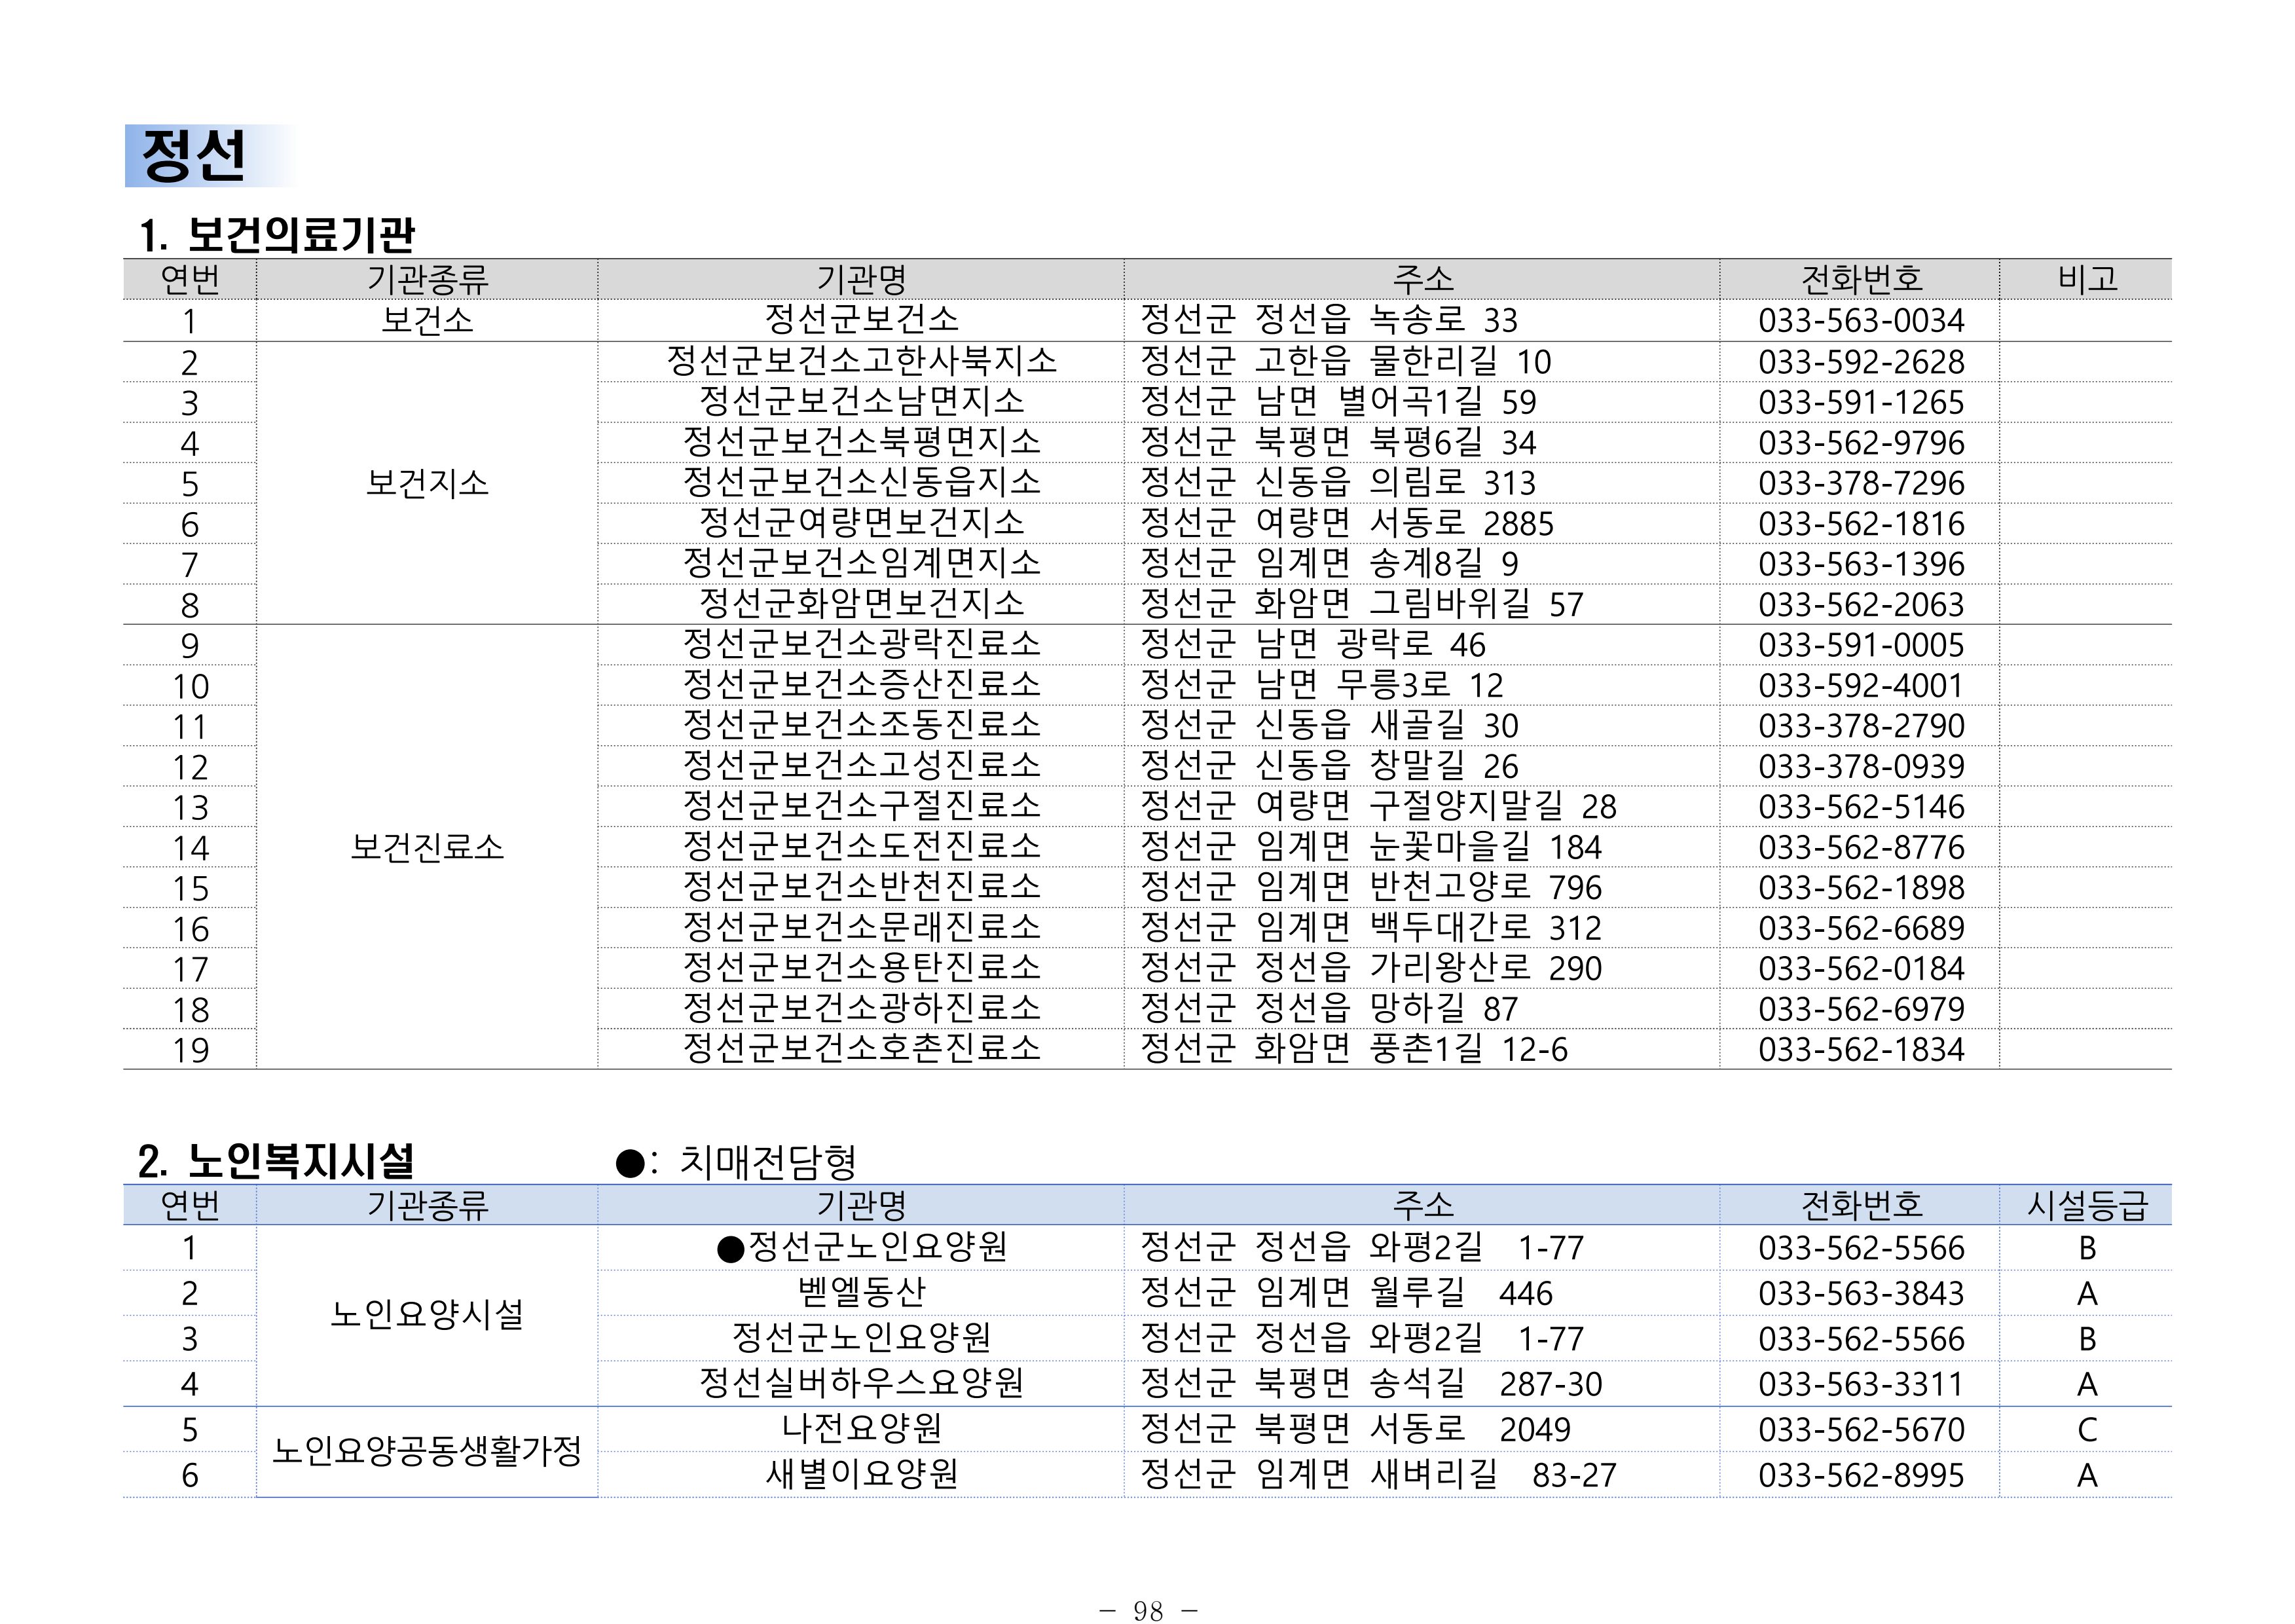Click 정선군보건소용탄진료소 entry
The image size is (2295, 1624).
click(861, 968)
